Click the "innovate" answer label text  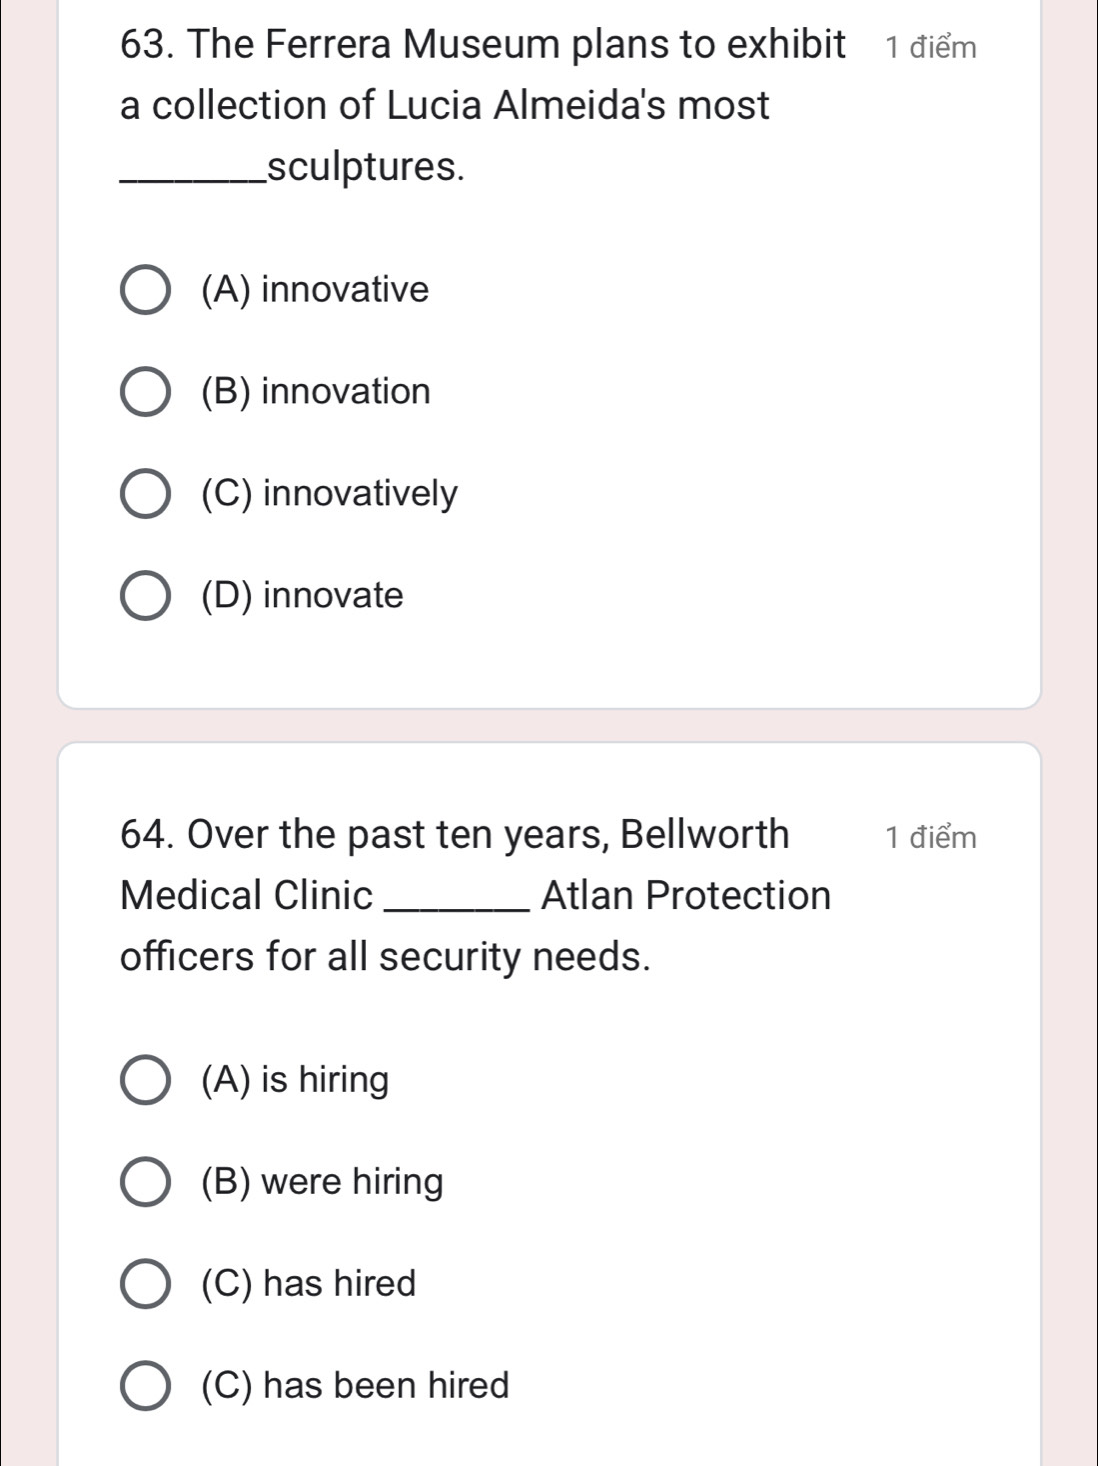coord(334,596)
